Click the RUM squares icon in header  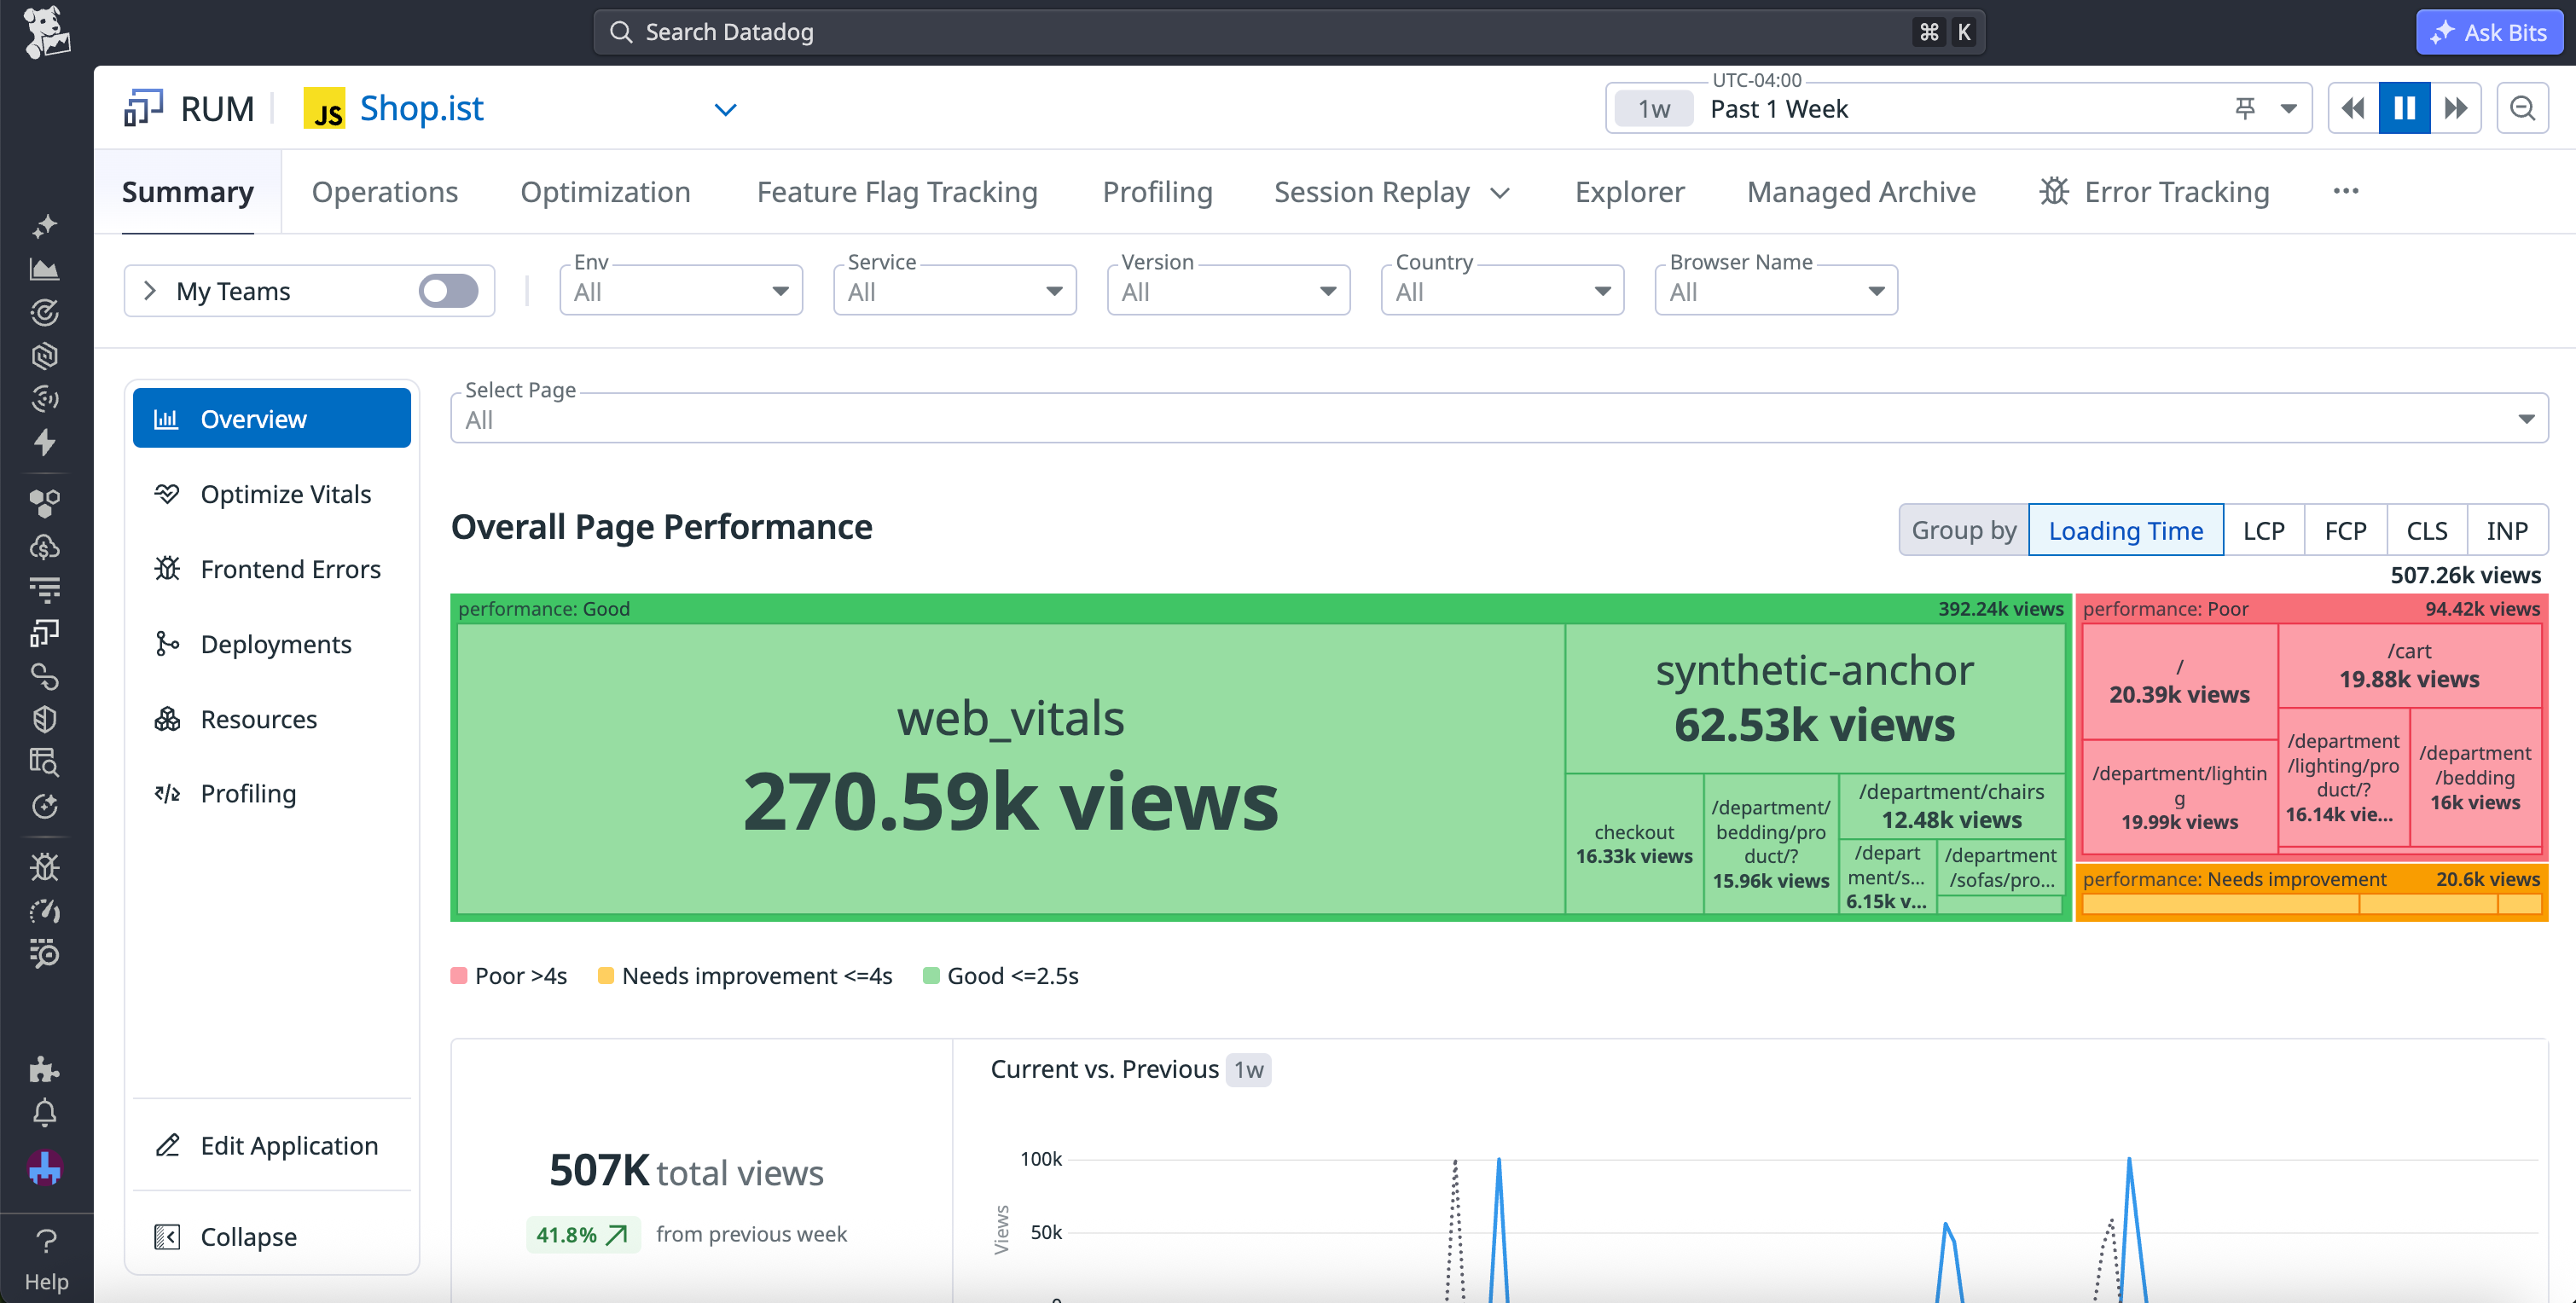(x=143, y=108)
